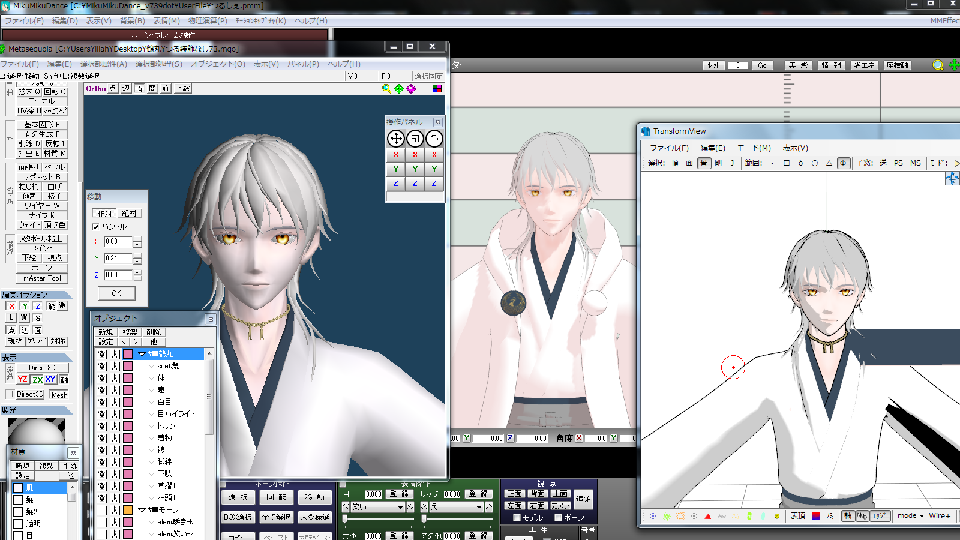Screen dimensions: 960x540
Task: Click purple rotate icon in Metasequoia viewport
Action: click(x=411, y=89)
